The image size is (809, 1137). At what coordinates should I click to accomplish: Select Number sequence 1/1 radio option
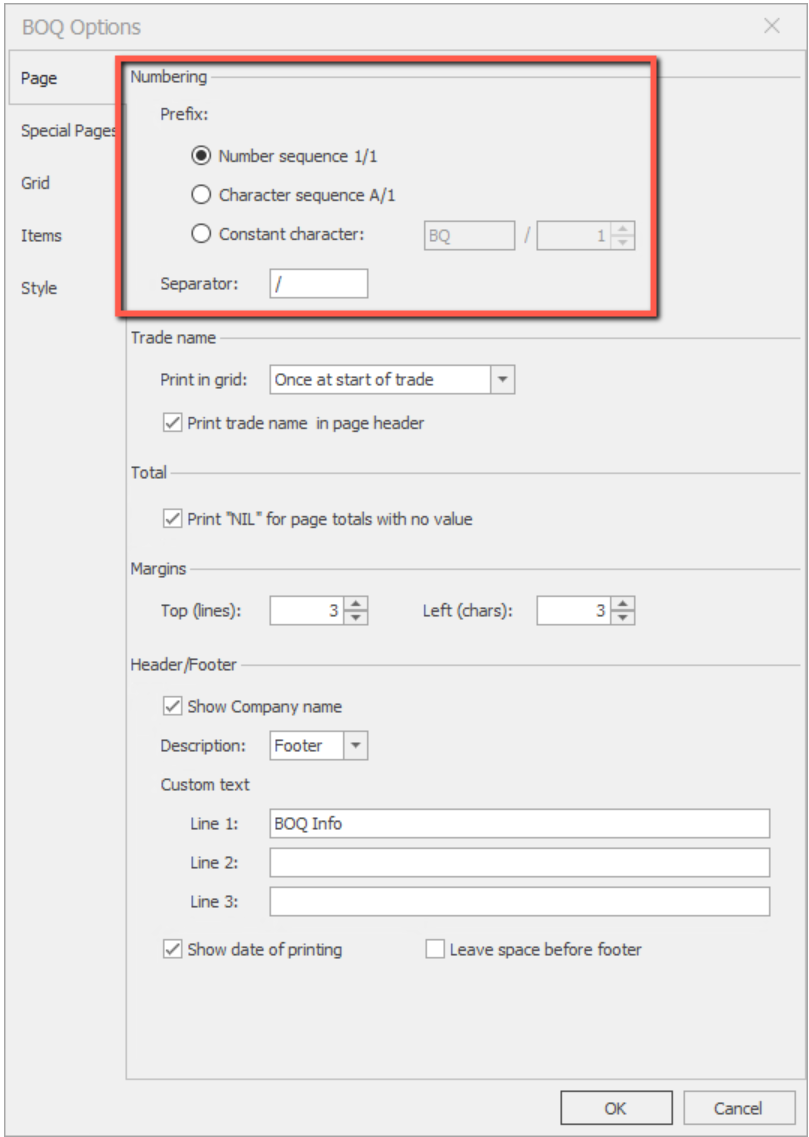click(200, 156)
